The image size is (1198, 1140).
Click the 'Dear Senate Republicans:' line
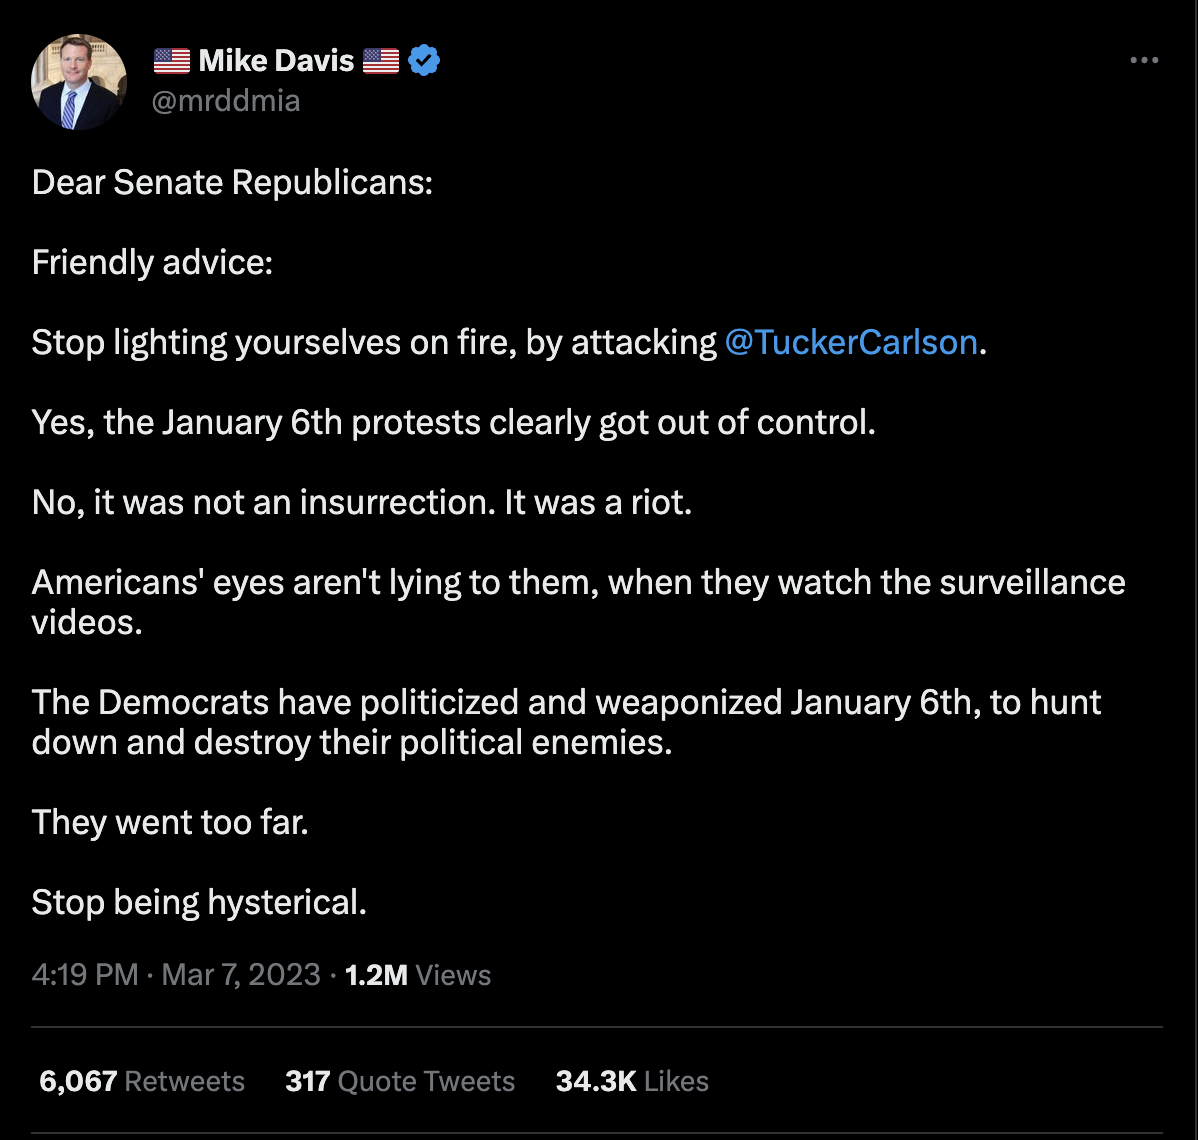(x=232, y=182)
